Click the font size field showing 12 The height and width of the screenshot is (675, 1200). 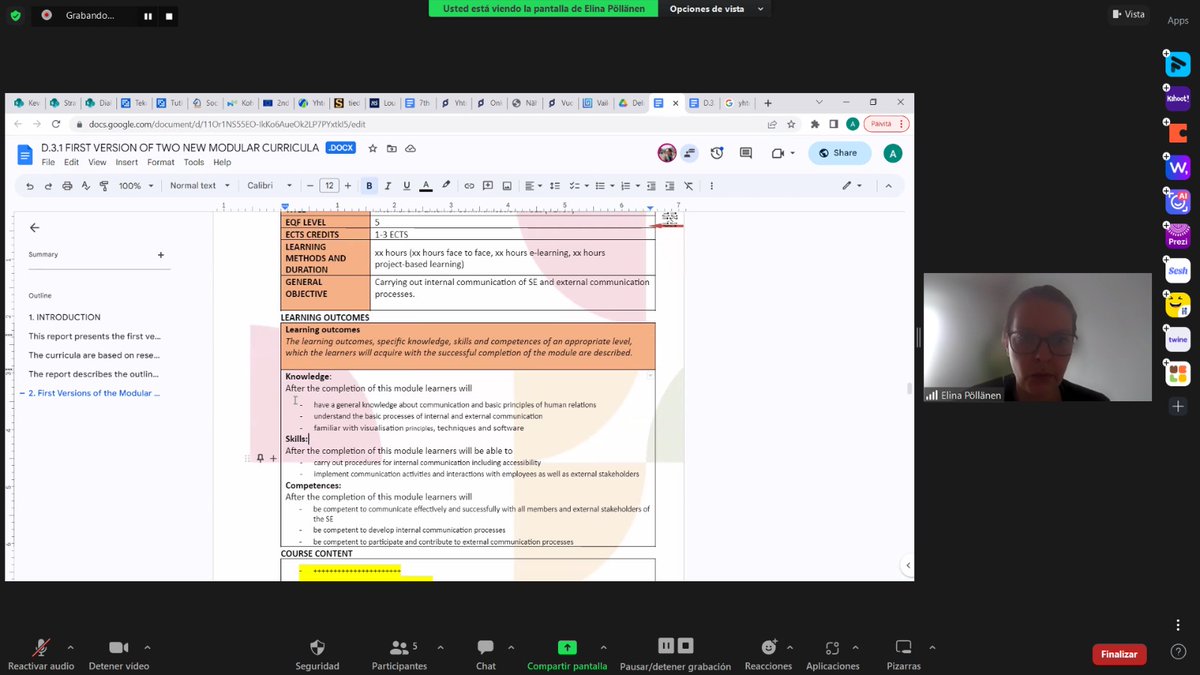[329, 185]
